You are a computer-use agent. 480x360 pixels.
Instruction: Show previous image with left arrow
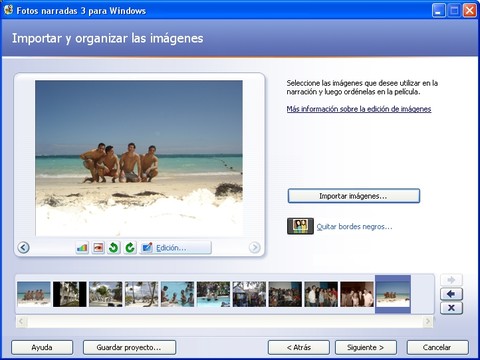pos(23,248)
